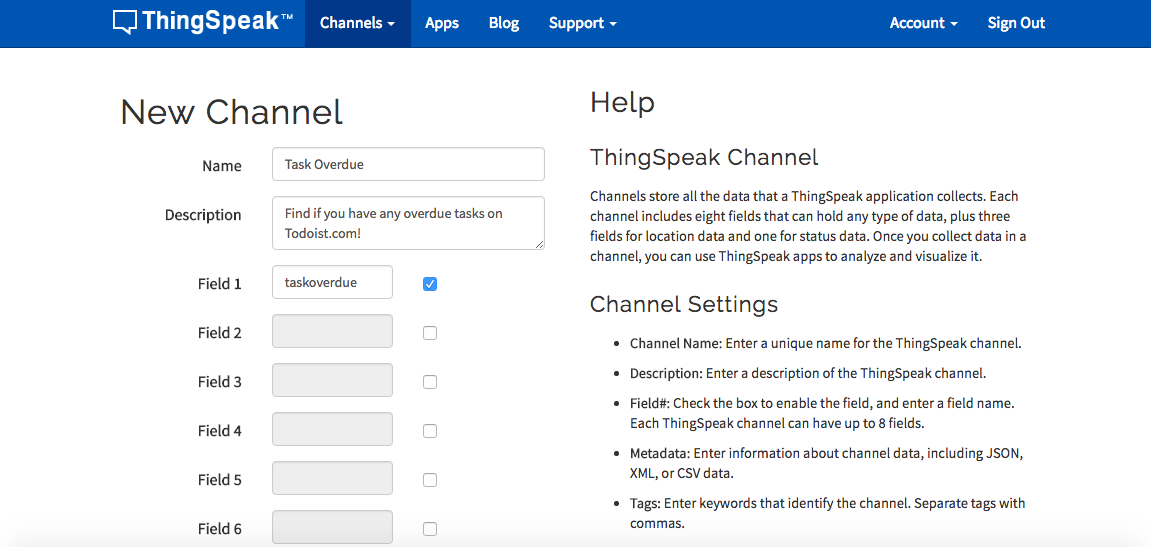Tick the Field 5 checkbox
This screenshot has width=1151, height=547.
430,480
